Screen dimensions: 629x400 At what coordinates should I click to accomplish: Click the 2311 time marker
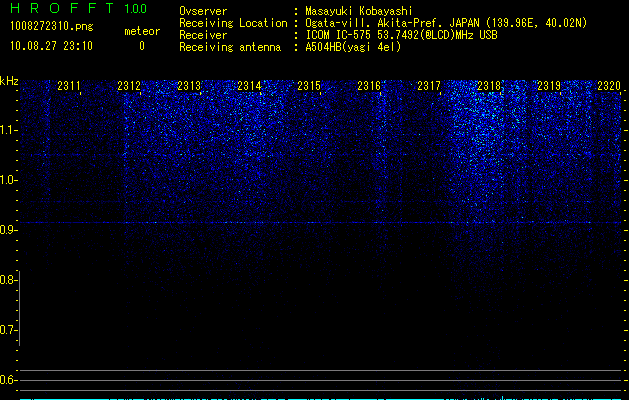pyautogui.click(x=69, y=85)
